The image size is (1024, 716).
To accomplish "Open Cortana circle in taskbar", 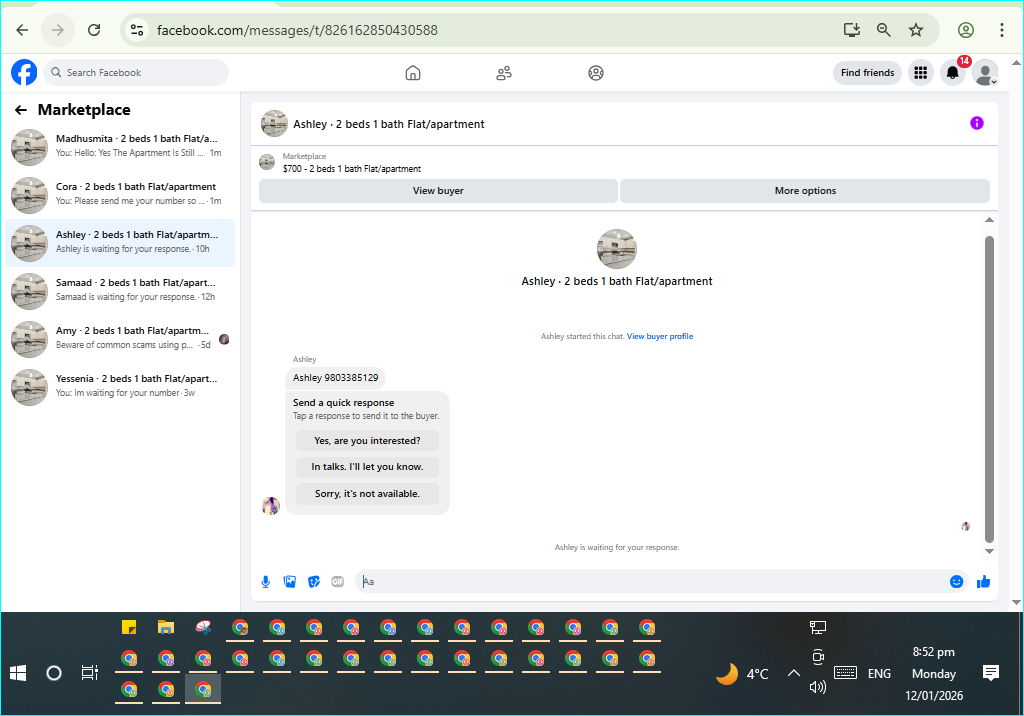I will [x=54, y=673].
